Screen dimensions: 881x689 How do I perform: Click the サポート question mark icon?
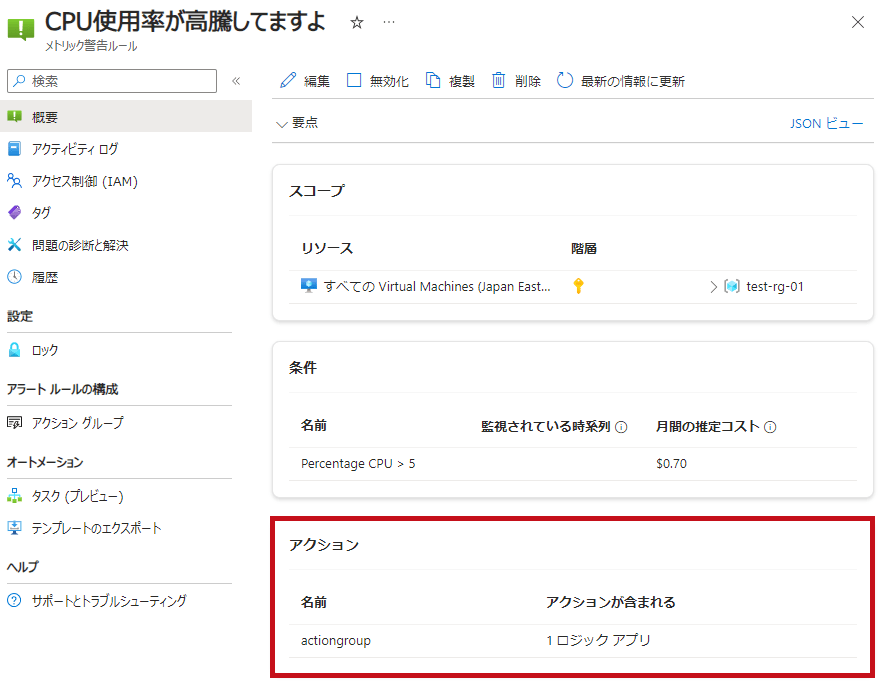click(x=15, y=600)
